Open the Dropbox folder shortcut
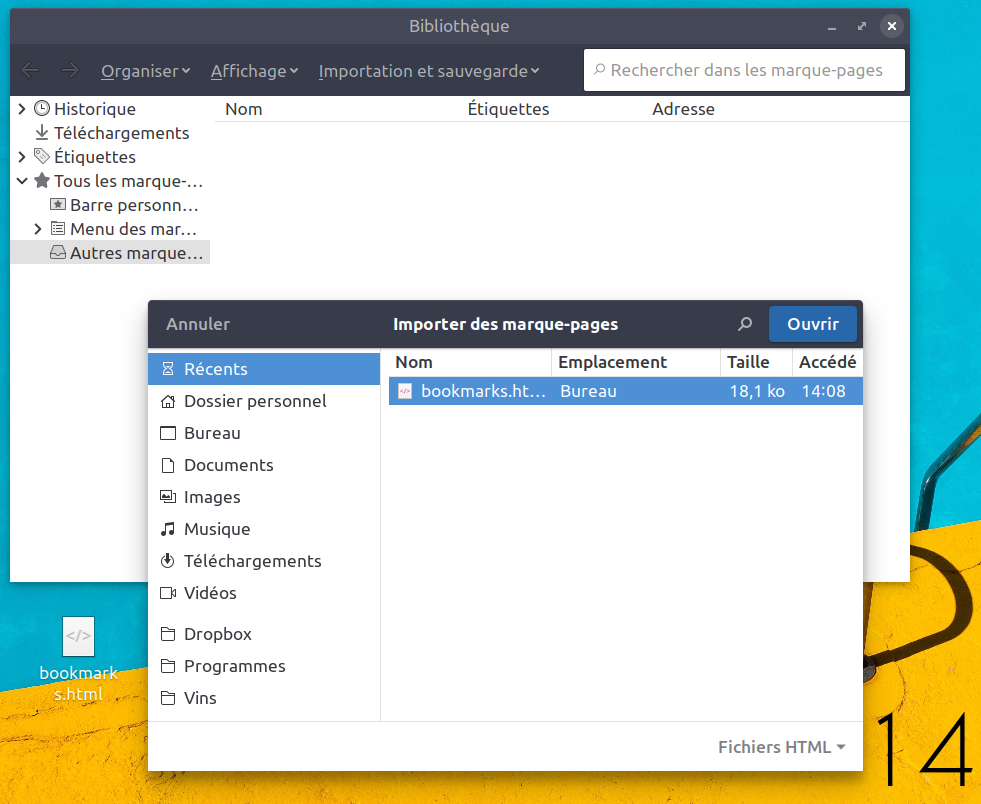Image resolution: width=981 pixels, height=804 pixels. (217, 634)
